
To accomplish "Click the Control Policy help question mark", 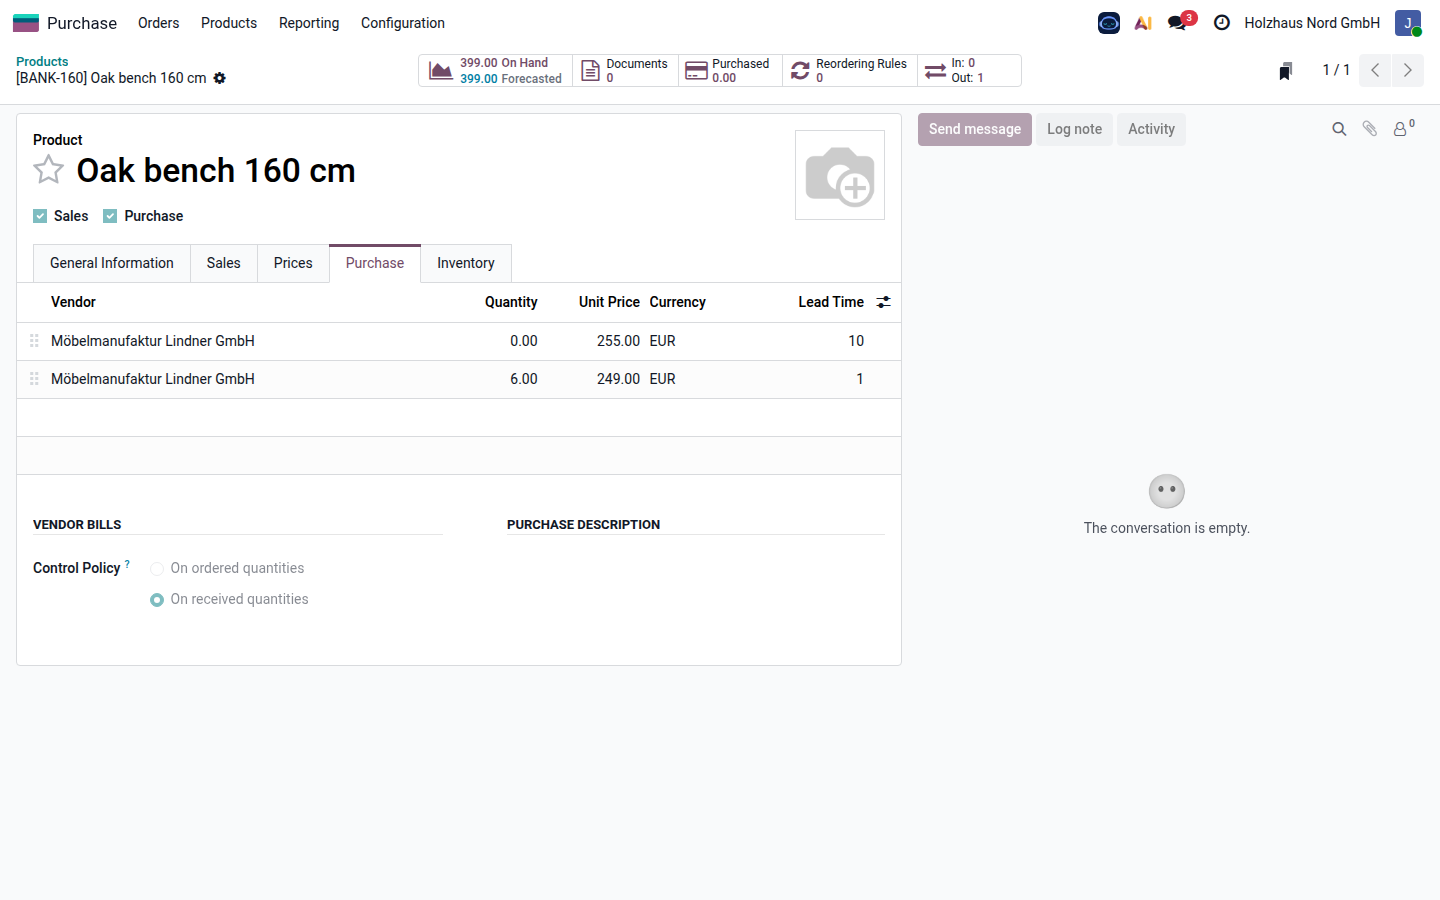I will point(127,564).
